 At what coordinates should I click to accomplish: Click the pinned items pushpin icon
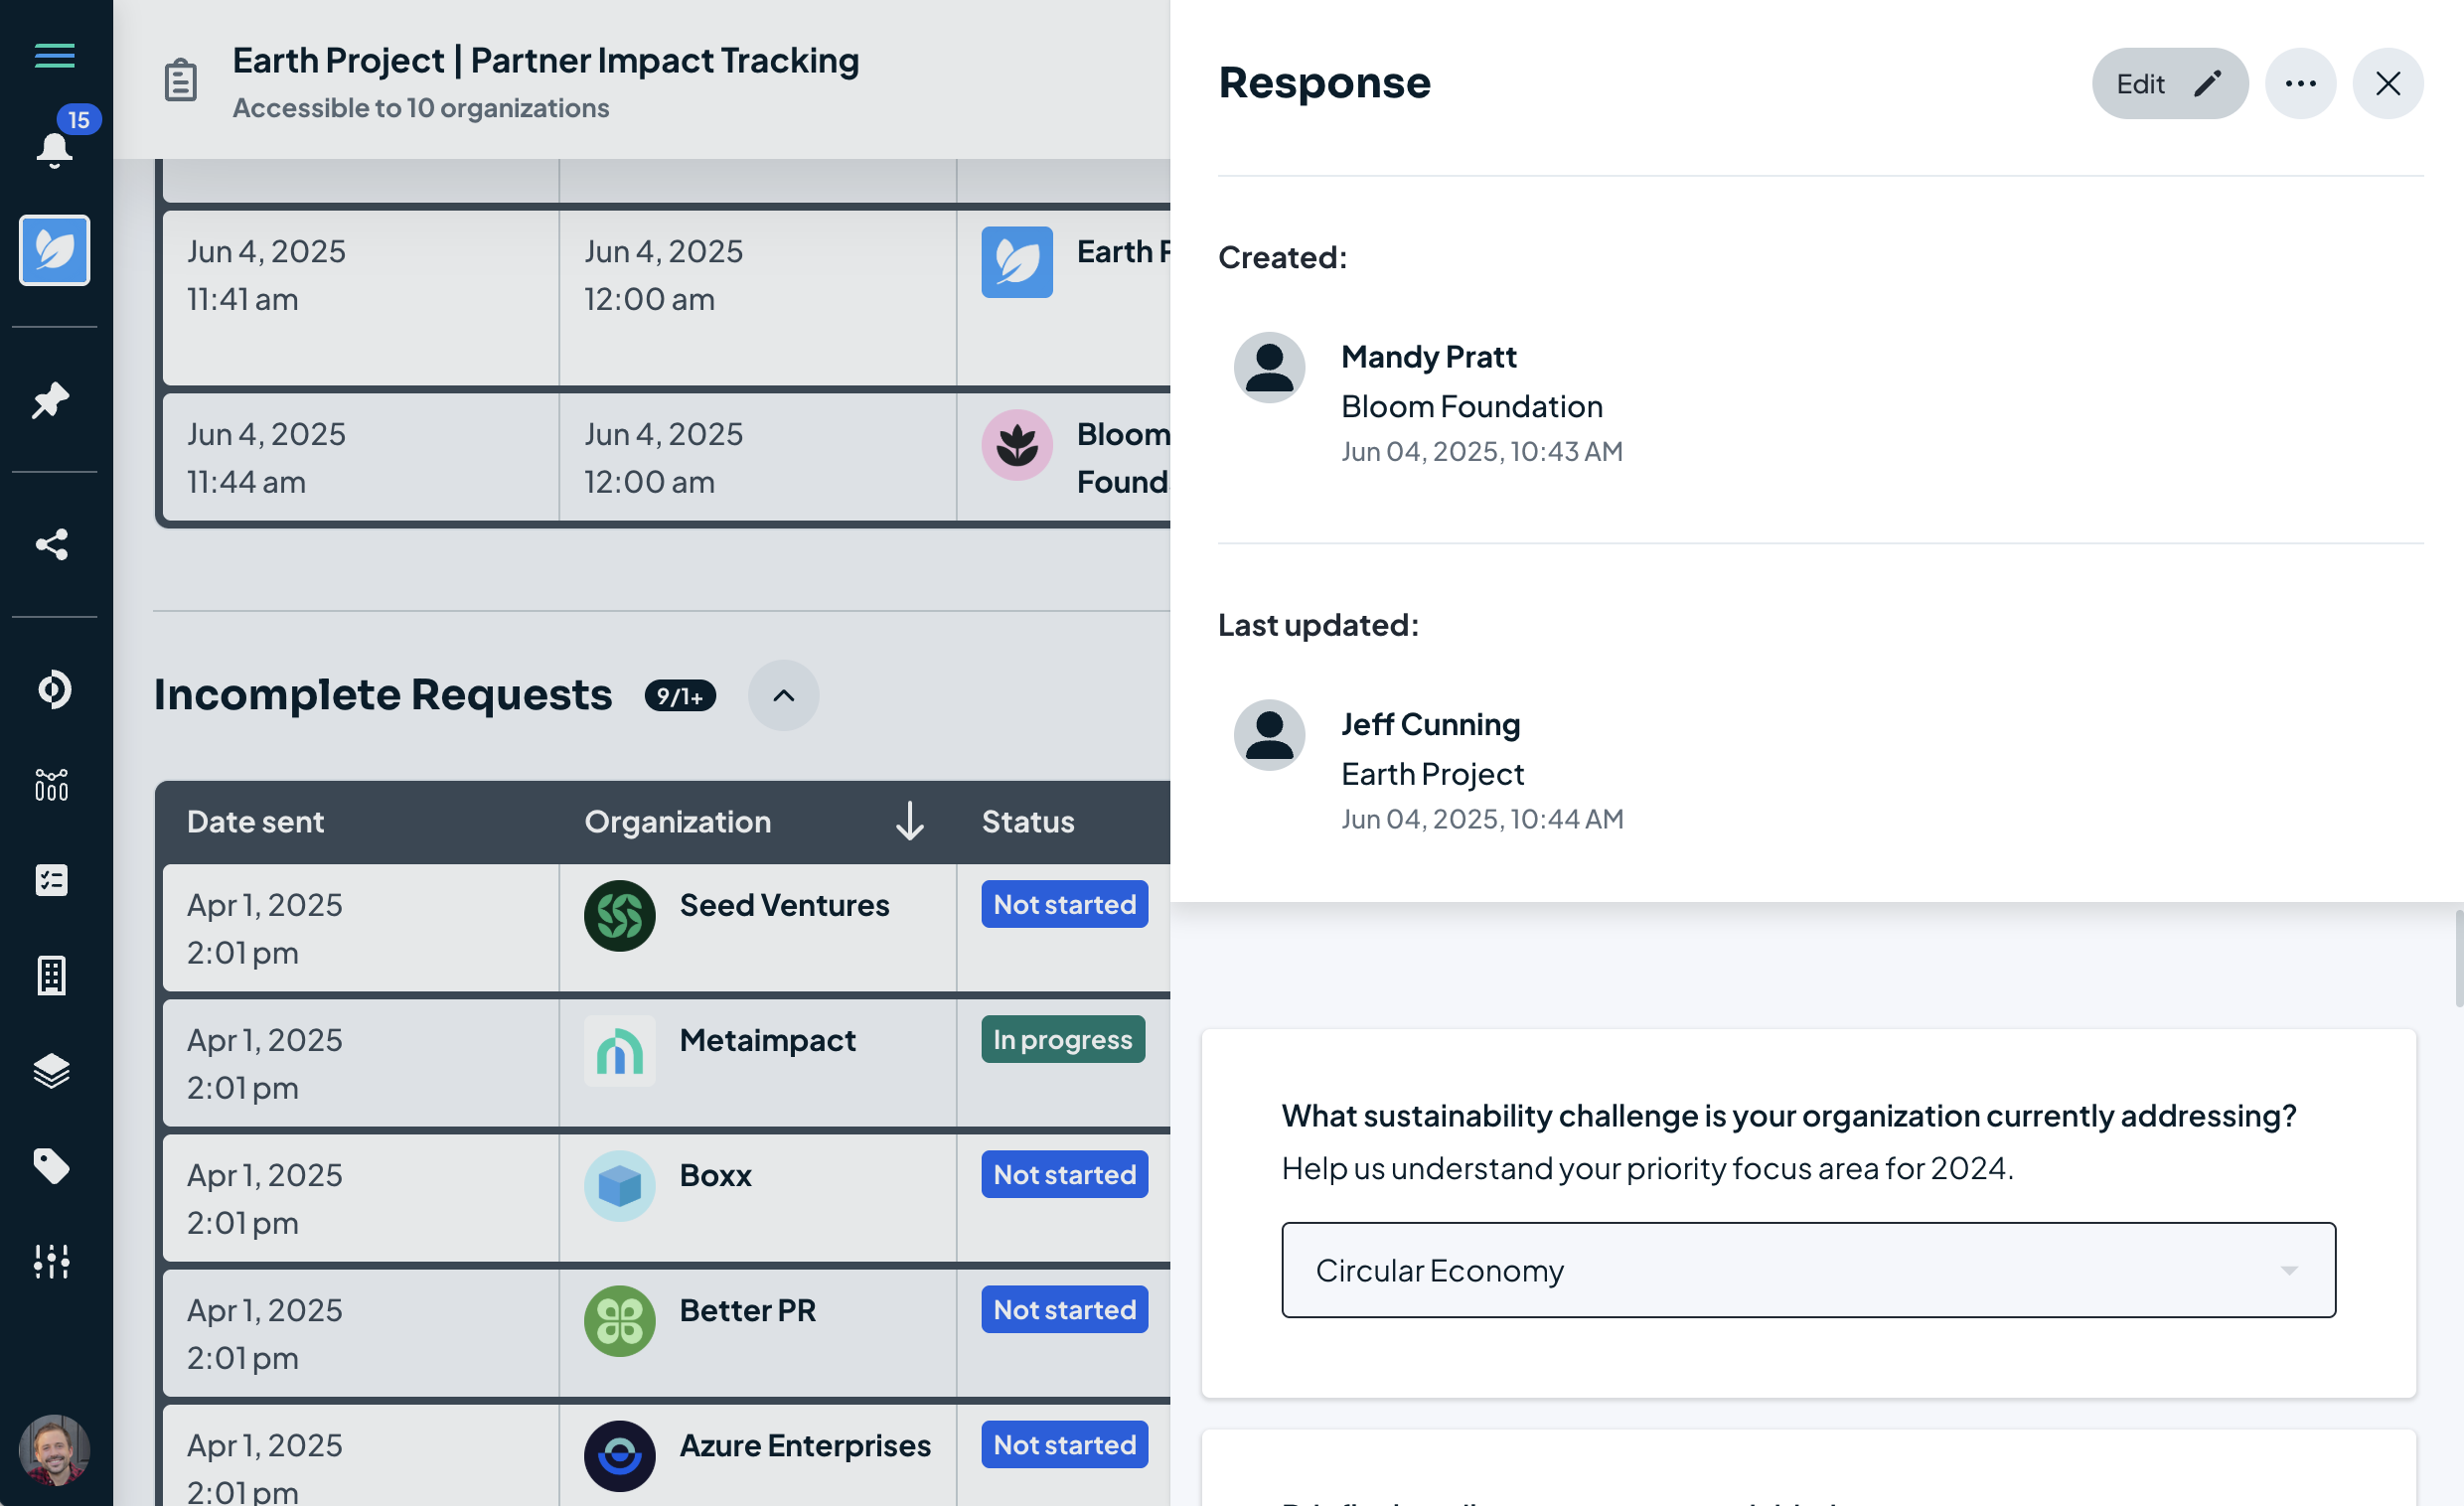click(x=52, y=400)
